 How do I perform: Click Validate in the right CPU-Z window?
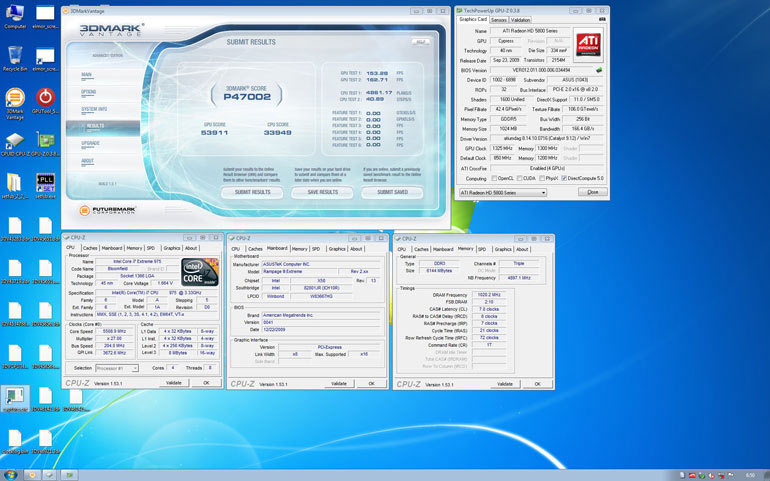pyautogui.click(x=505, y=384)
